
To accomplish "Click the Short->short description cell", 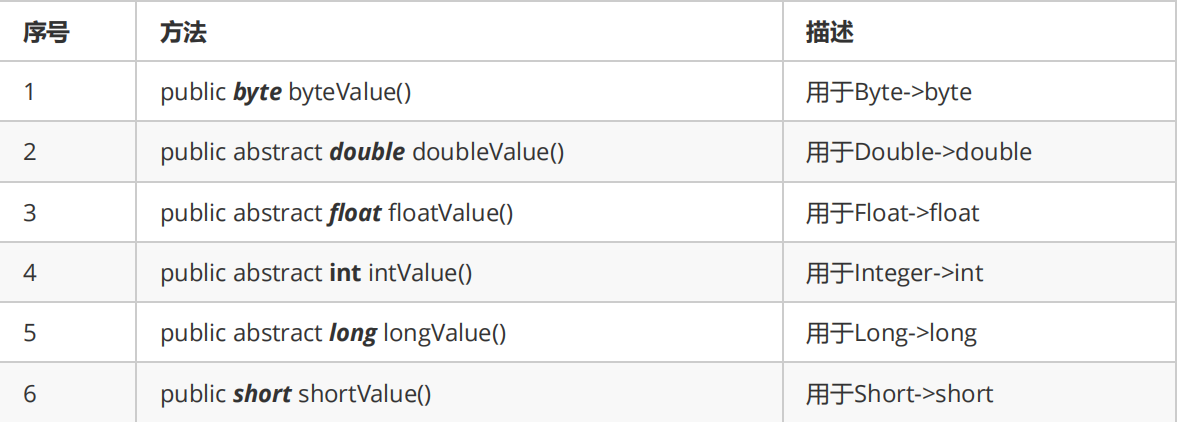I will pyautogui.click(x=980, y=393).
